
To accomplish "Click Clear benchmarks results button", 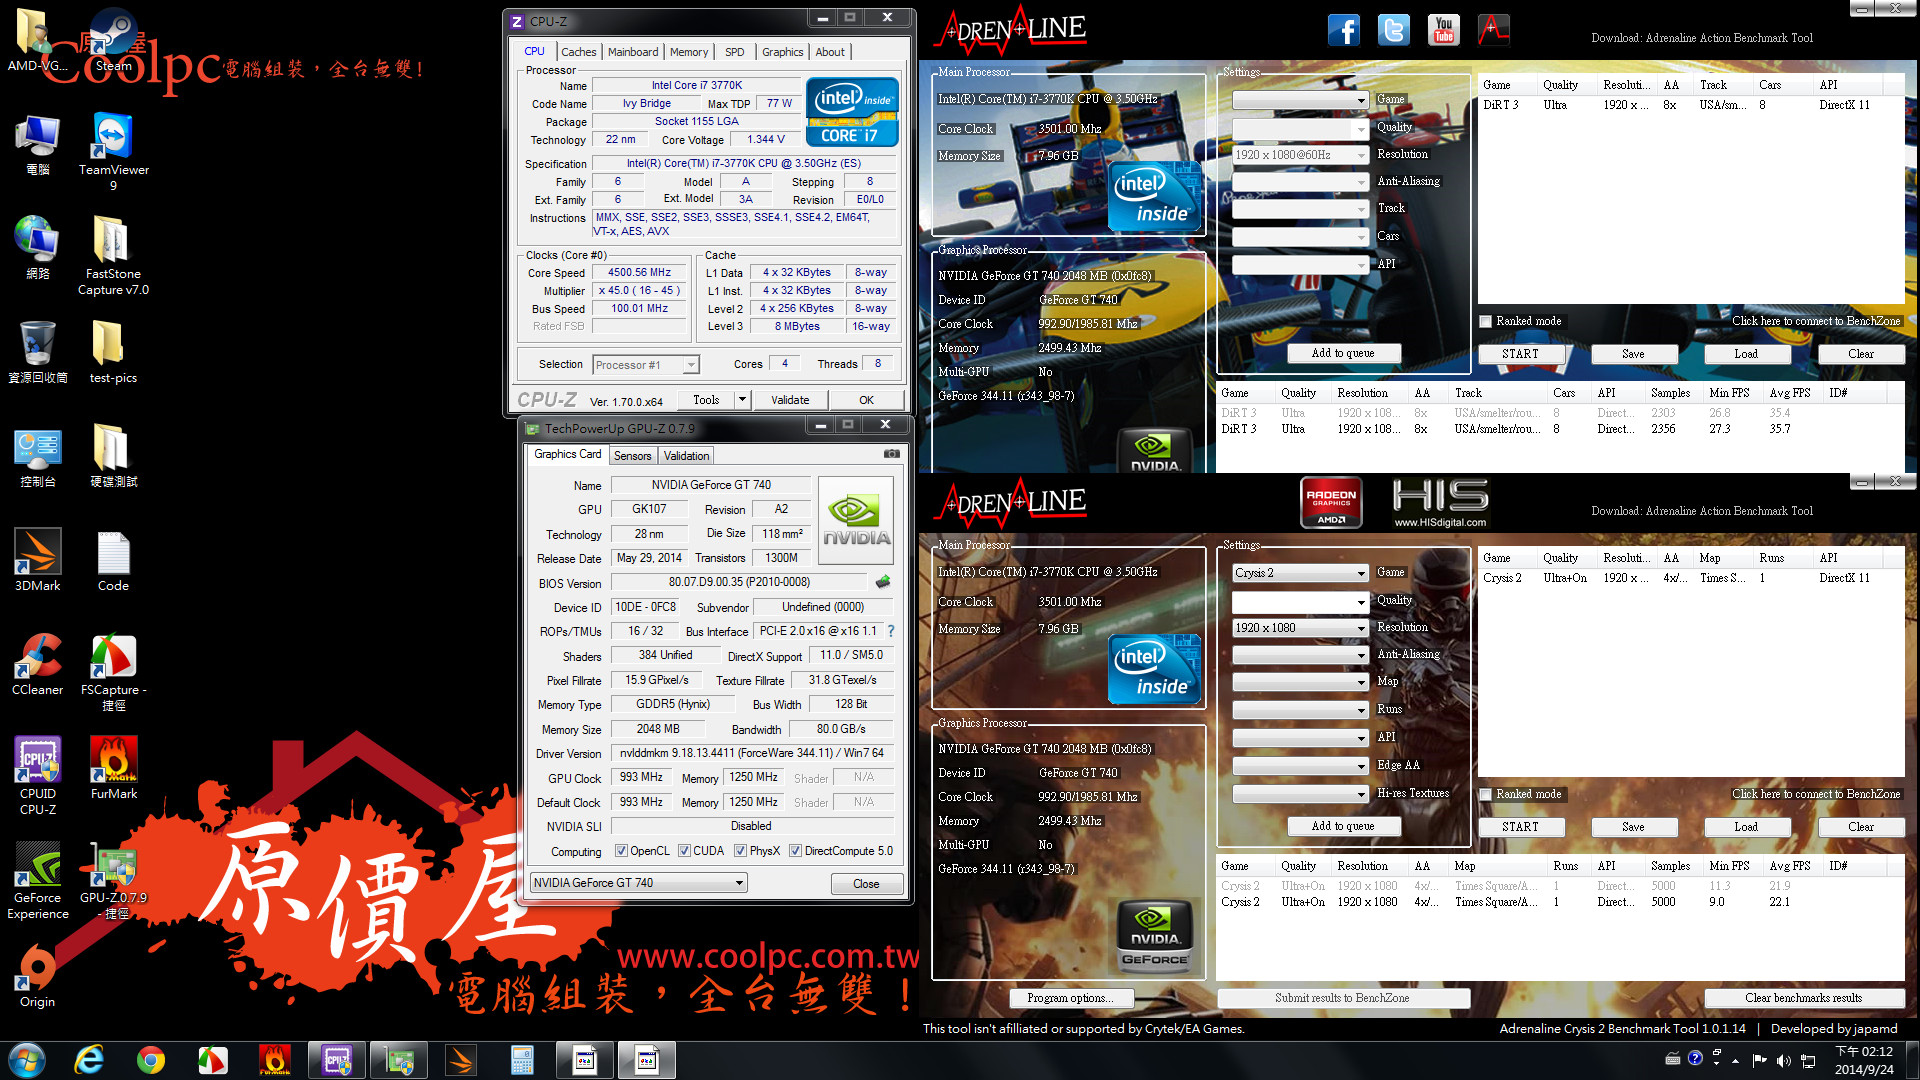I will (x=1803, y=998).
